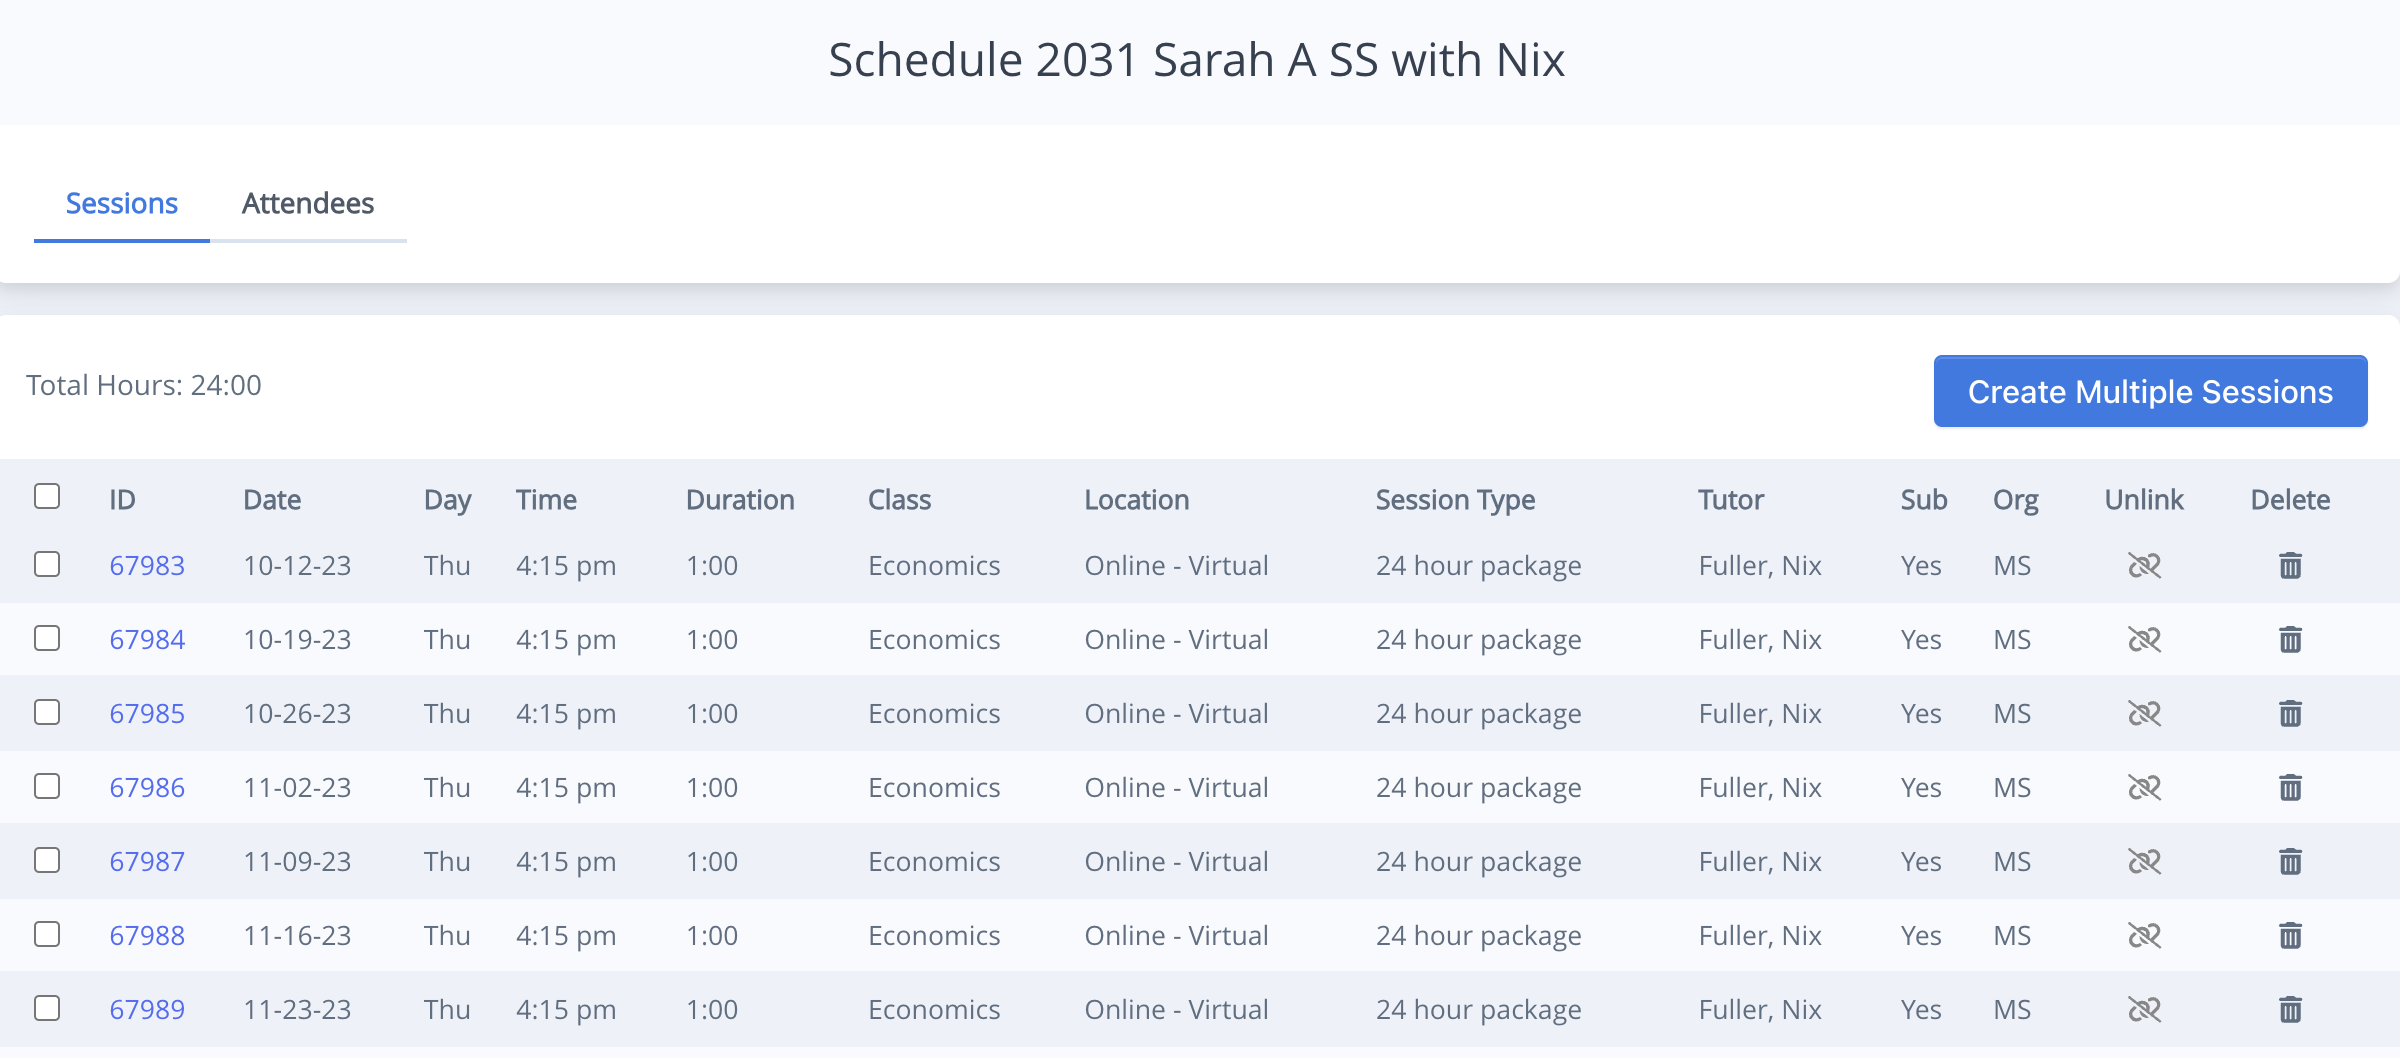The height and width of the screenshot is (1058, 2400).
Task: Switch to the Attendees tab
Action: click(307, 203)
